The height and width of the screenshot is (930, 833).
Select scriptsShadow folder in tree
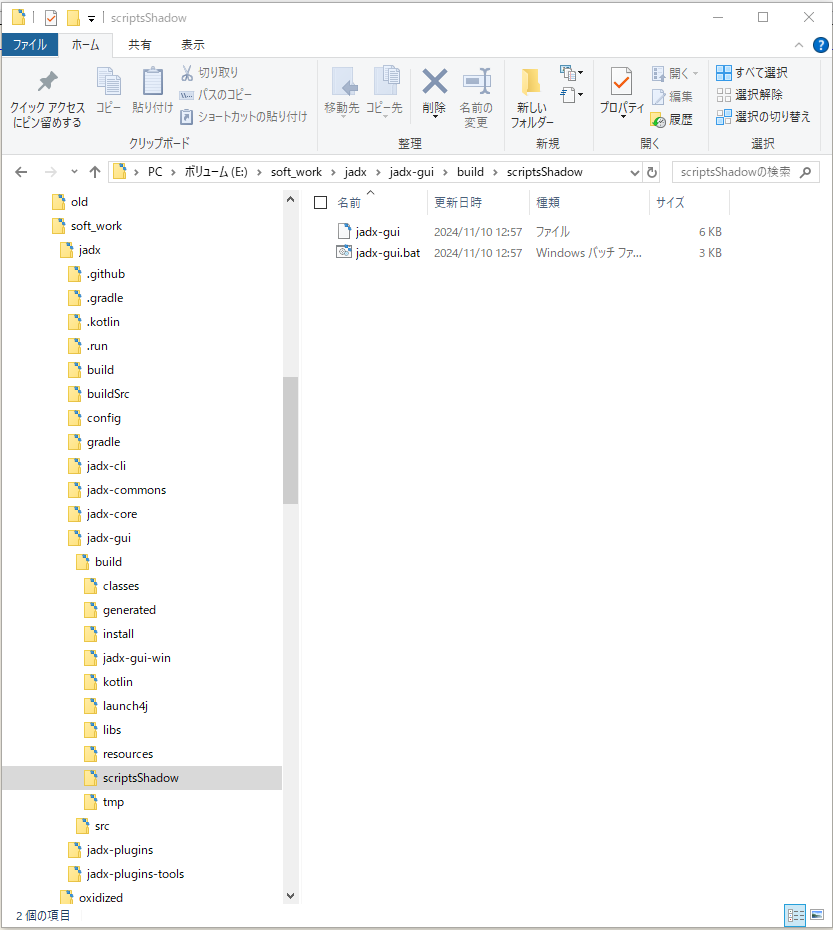[141, 778]
